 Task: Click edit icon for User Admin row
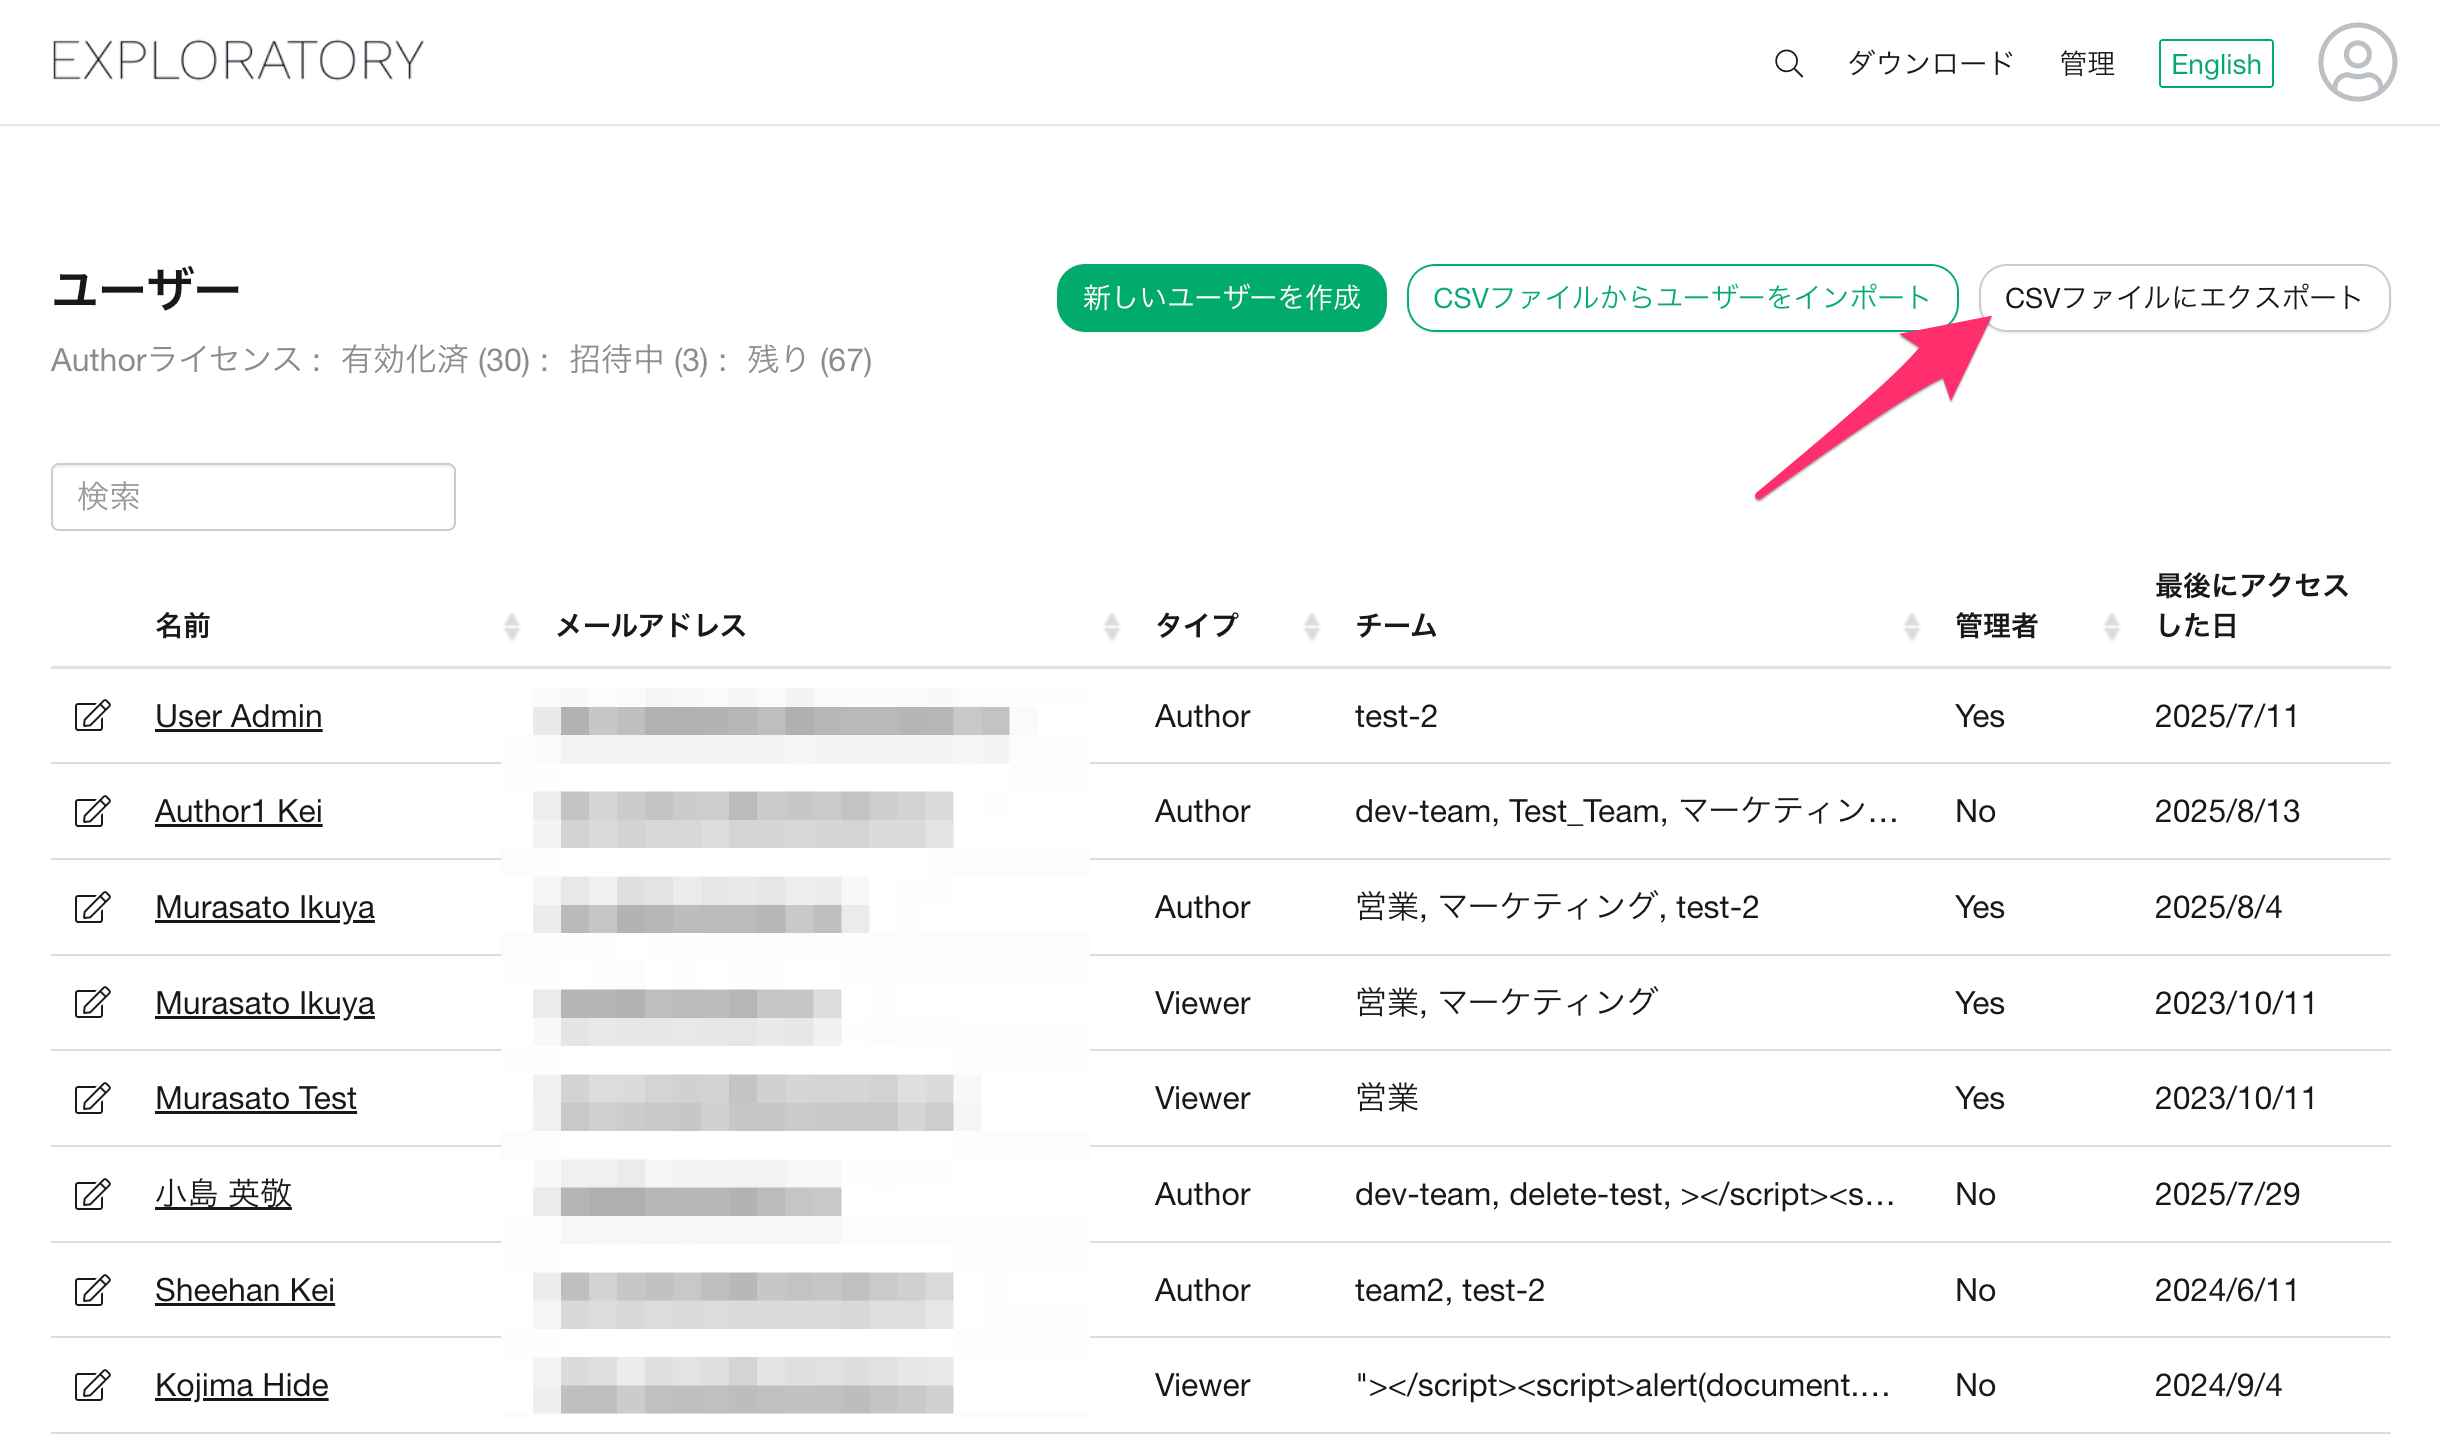[x=92, y=716]
